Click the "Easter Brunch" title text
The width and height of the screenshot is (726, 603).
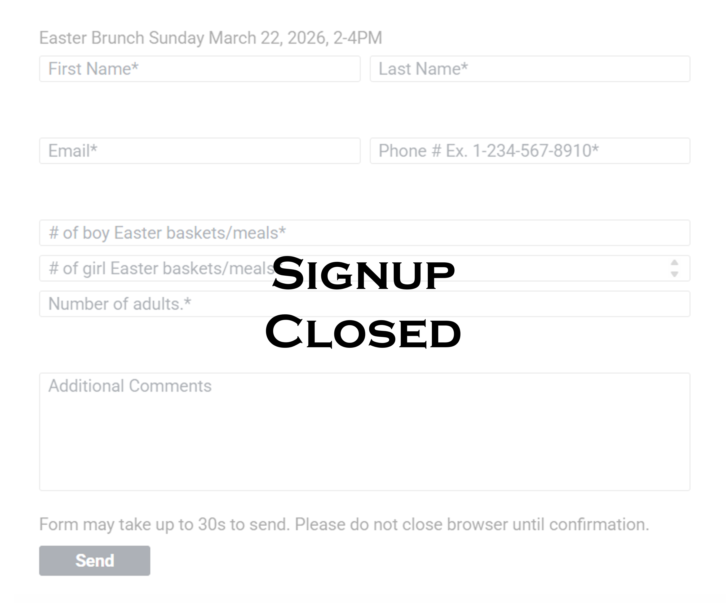(x=91, y=38)
